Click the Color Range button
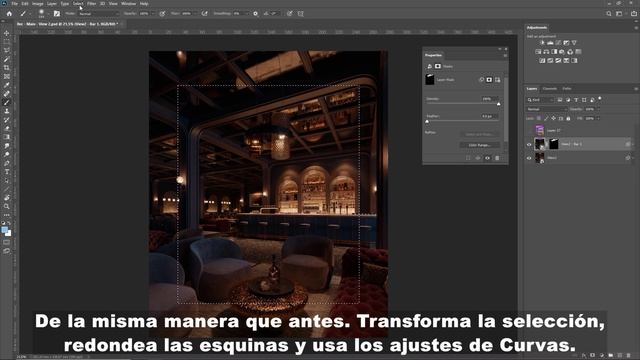This screenshot has height=360, width=640. [x=479, y=145]
